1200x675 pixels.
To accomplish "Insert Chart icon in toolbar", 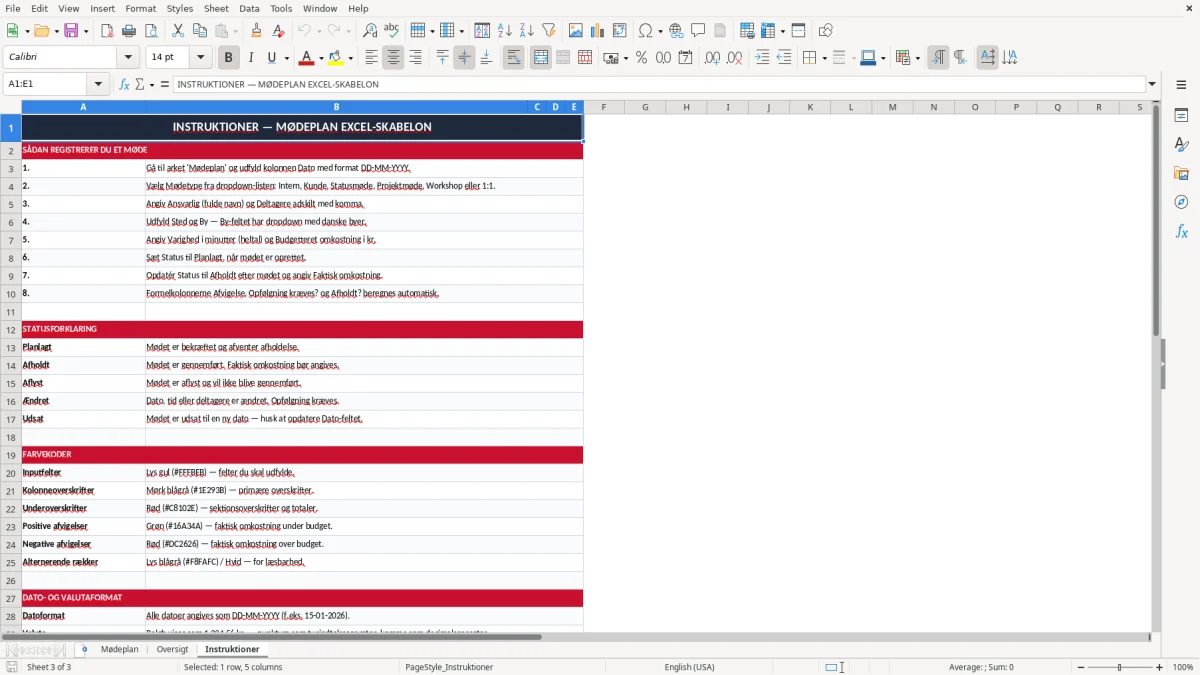I will pos(598,31).
